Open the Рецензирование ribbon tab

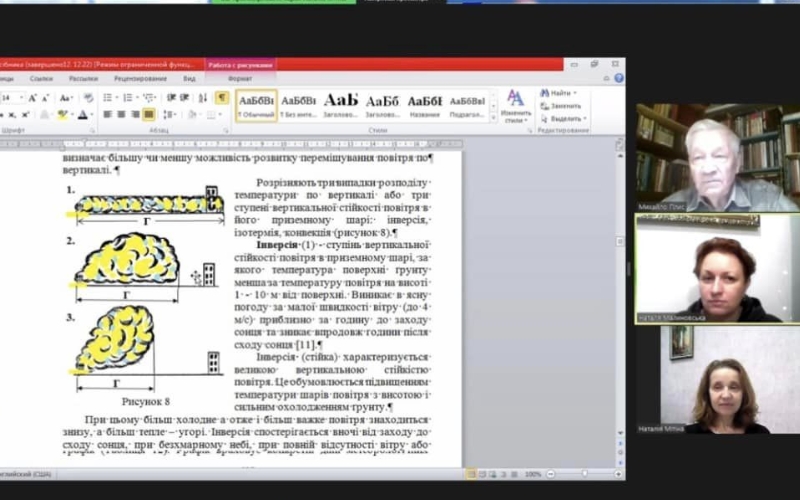[x=140, y=78]
